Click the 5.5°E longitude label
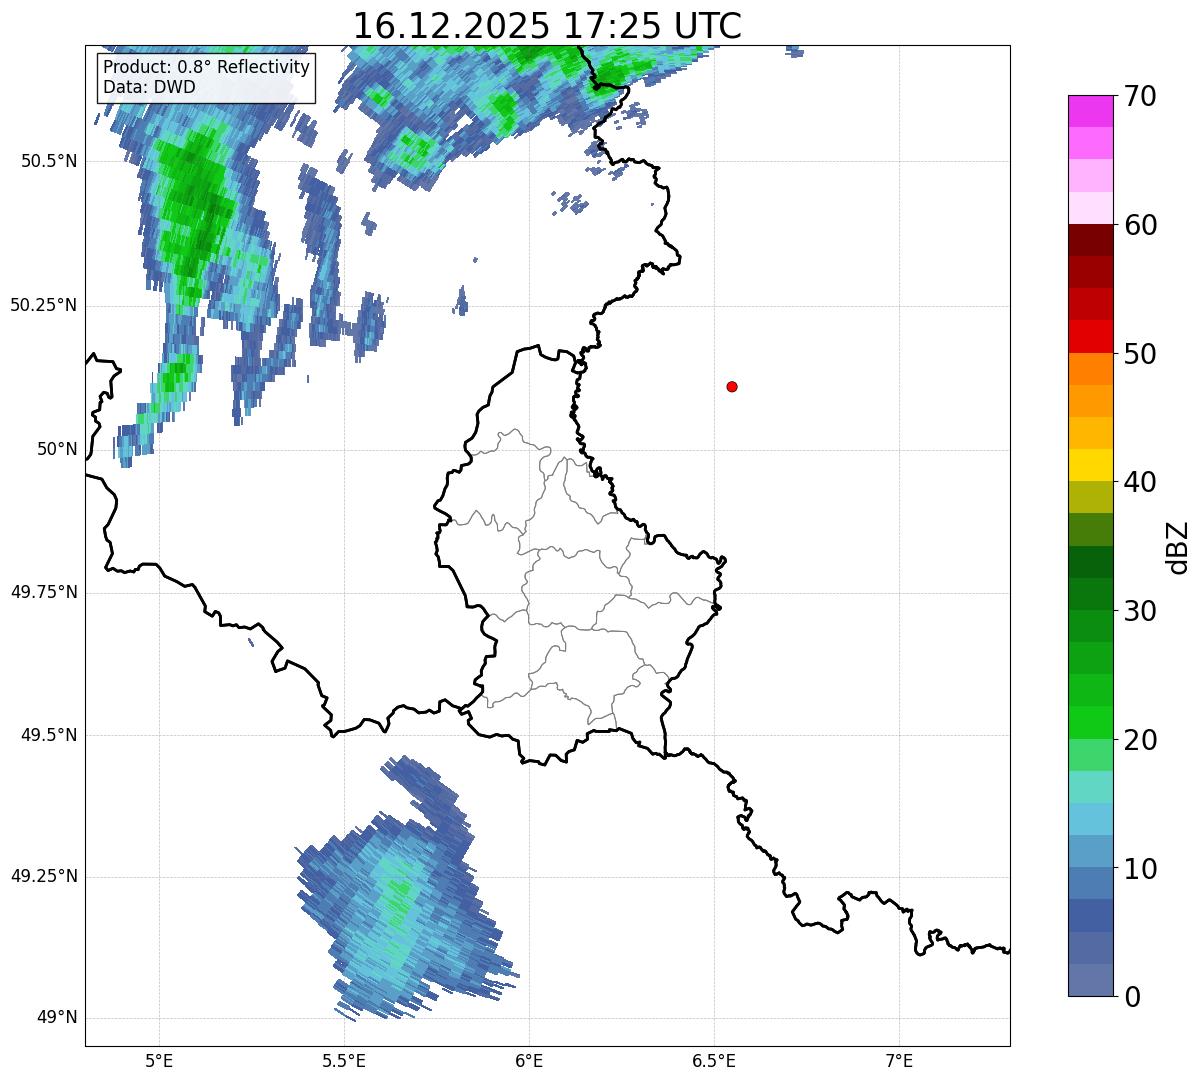Screen dimensions: 1202x1081 click(x=344, y=1060)
